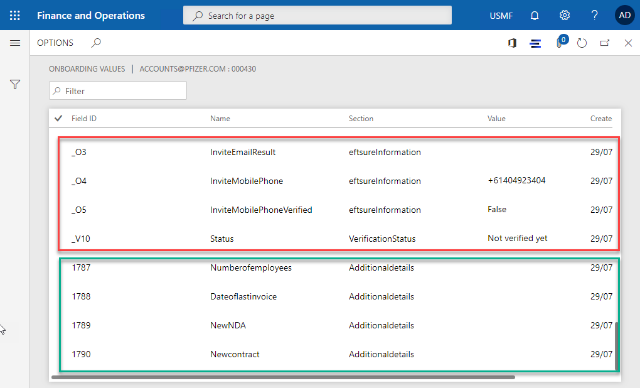Open the attachments paperclip with 0 badge

click(562, 42)
